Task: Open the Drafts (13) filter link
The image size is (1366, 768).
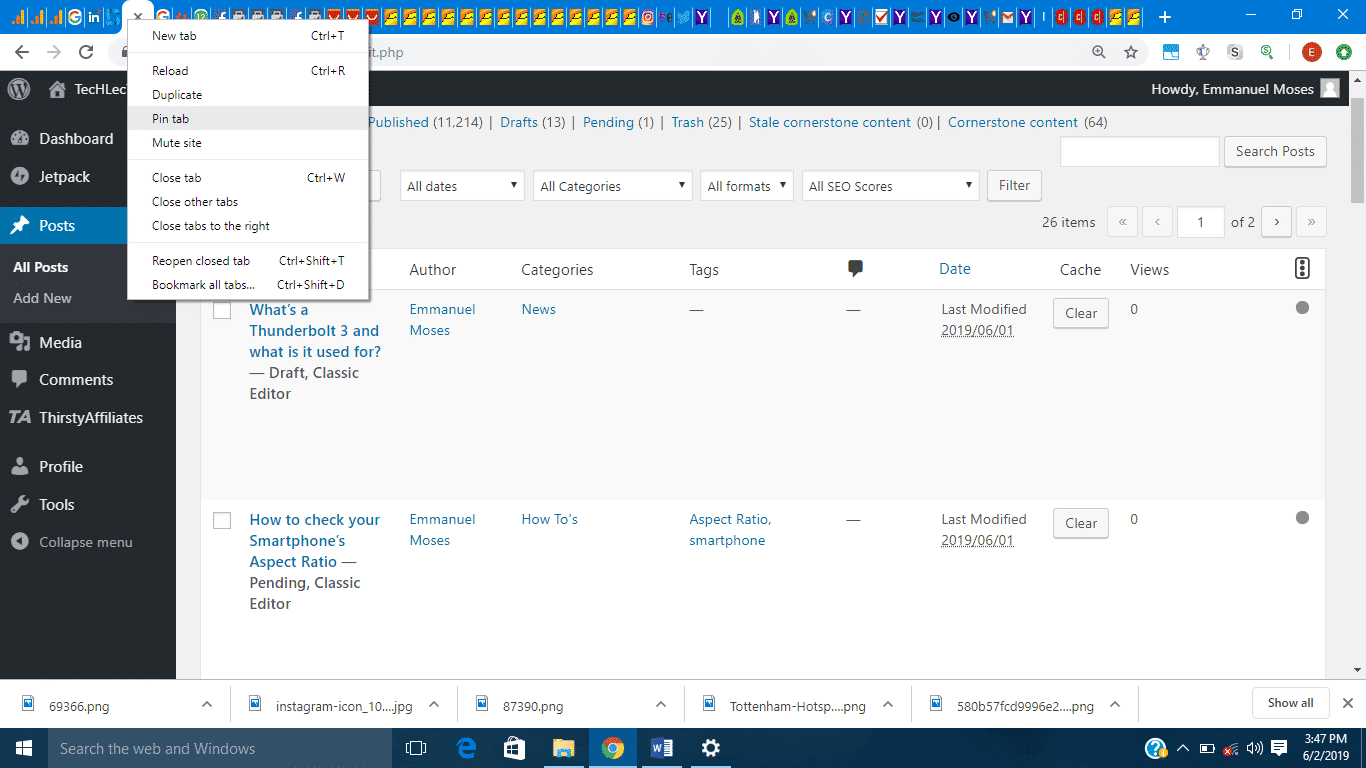Action: pos(532,122)
